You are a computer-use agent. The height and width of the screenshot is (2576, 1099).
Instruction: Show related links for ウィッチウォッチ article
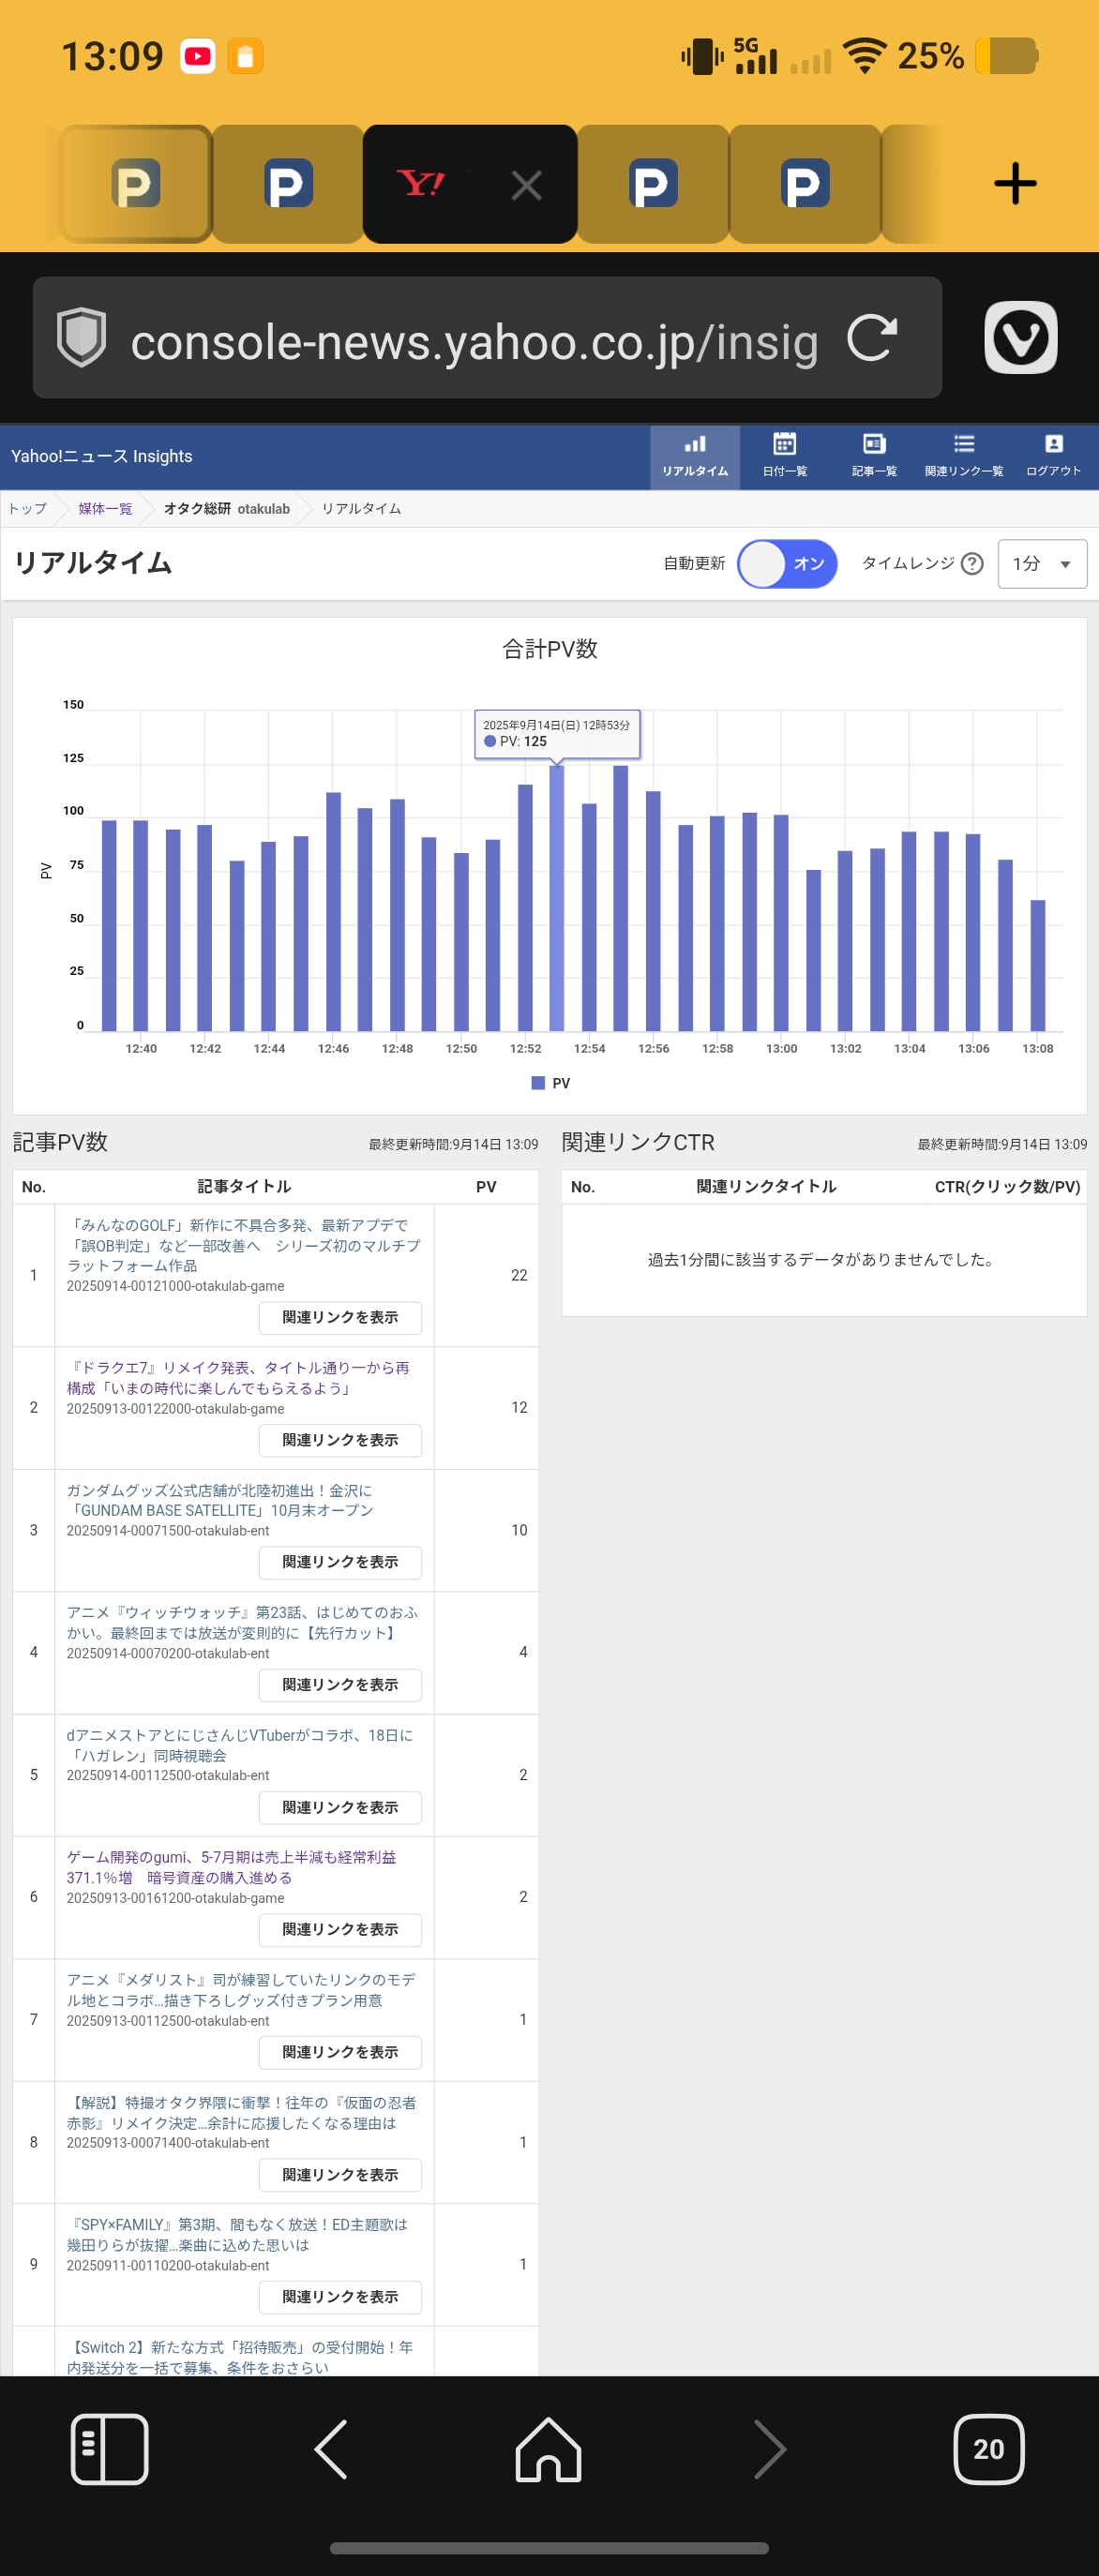[x=340, y=1685]
